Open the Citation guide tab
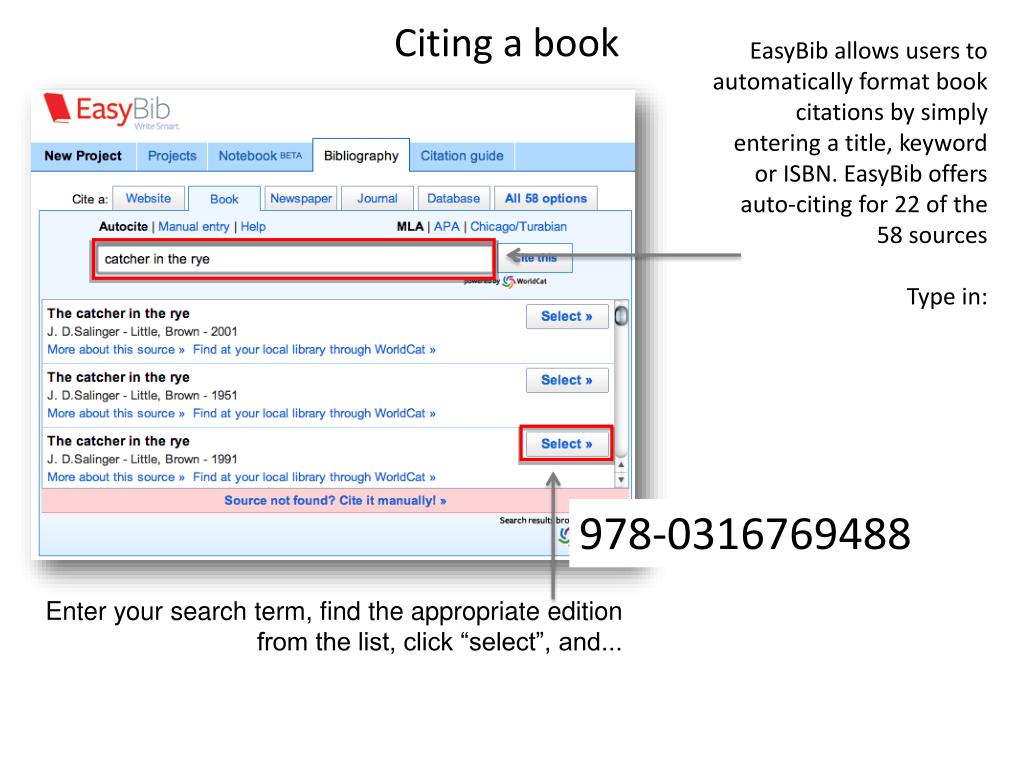Screen dimensions: 1024x768 (462, 156)
